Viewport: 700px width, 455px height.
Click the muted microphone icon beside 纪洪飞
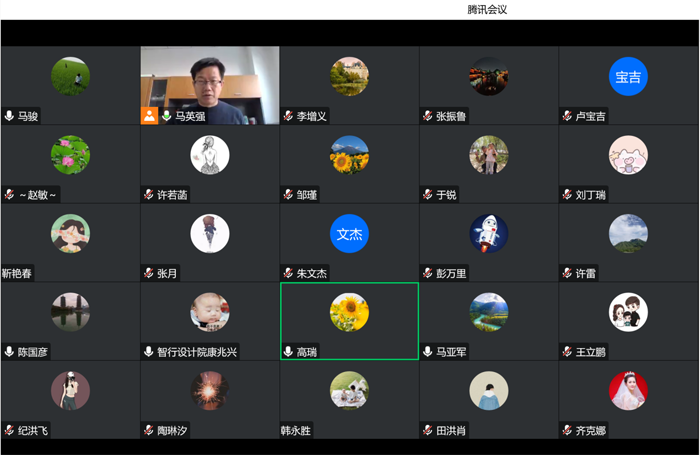point(9,430)
